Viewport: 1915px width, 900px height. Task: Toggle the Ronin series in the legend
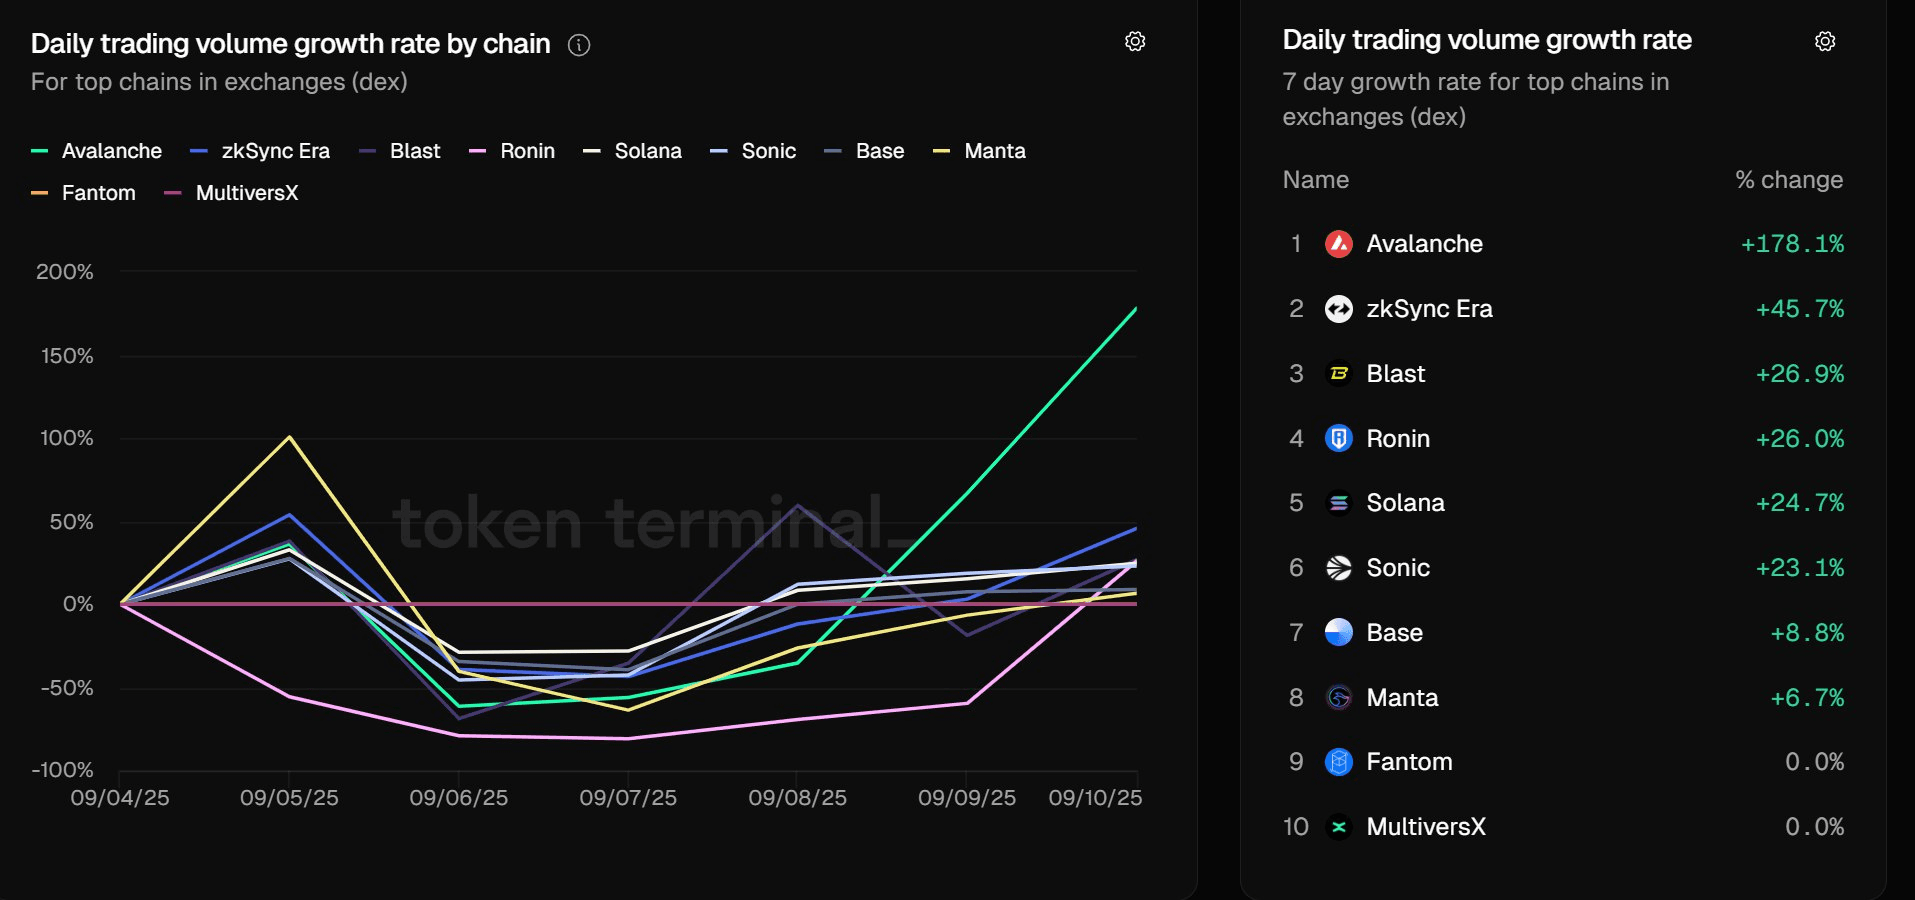tap(512, 151)
